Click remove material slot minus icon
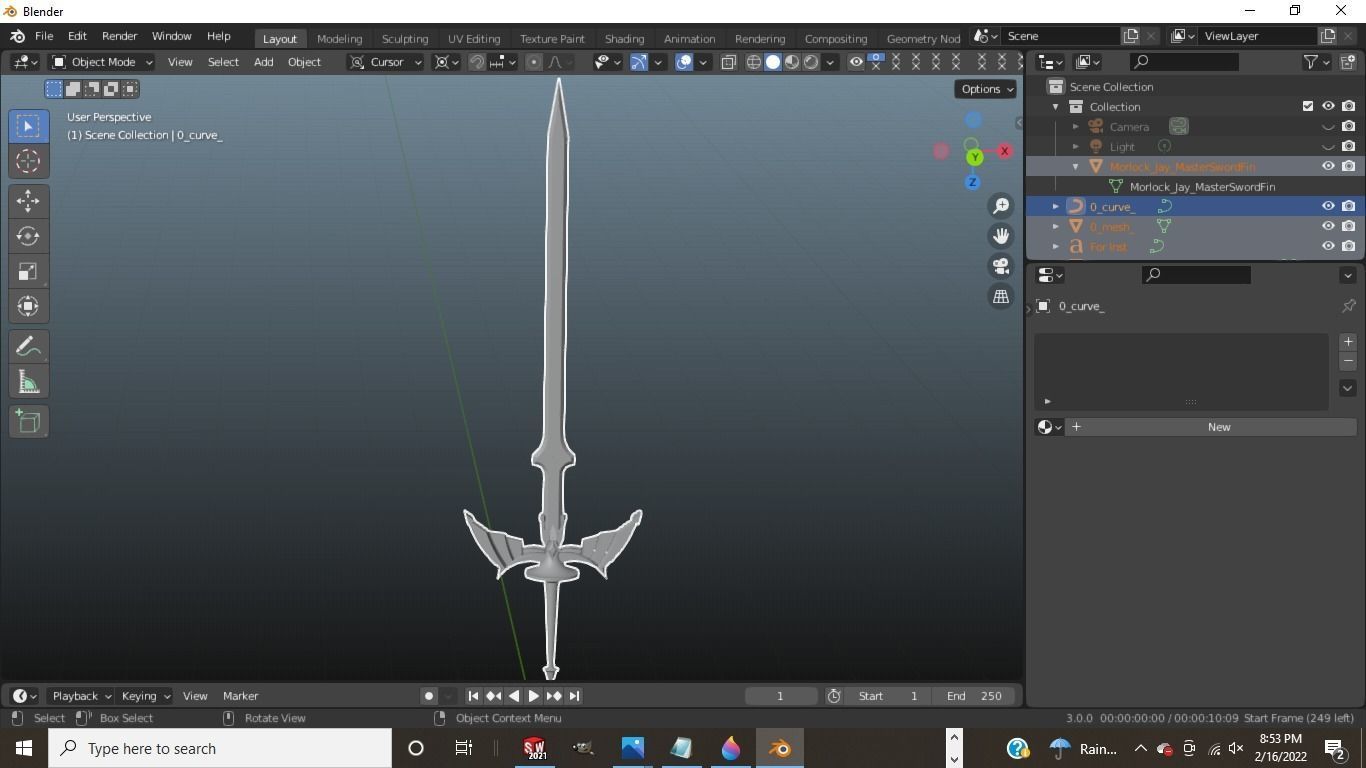Screen dimensions: 1366x768 [1347, 361]
